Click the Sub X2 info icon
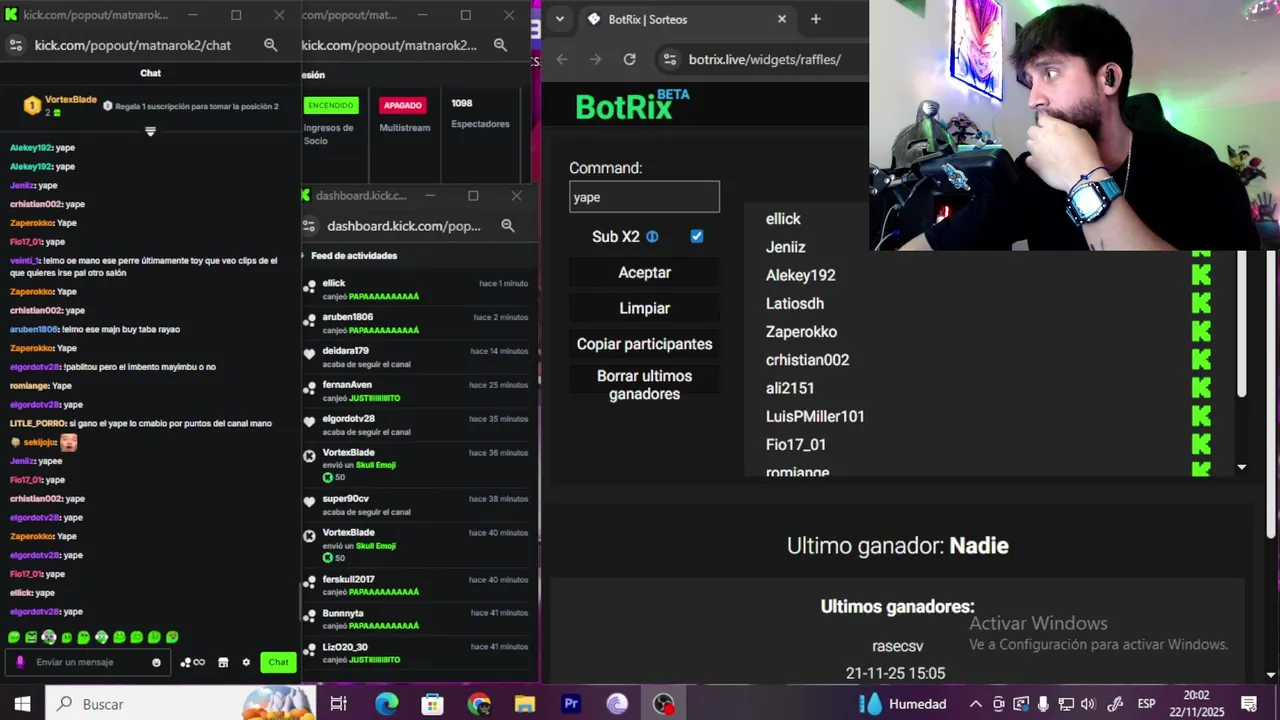Screen dimensions: 1280x720 tap(652, 237)
